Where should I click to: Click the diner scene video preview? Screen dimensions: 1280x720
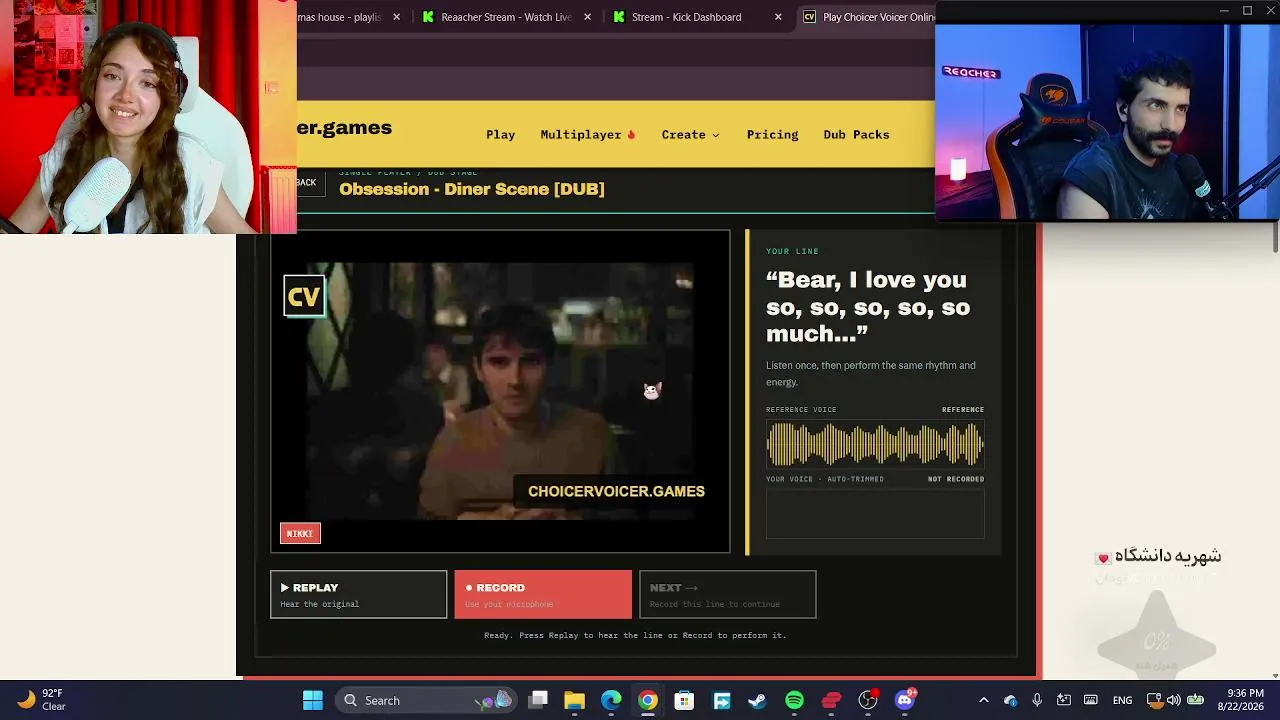pyautogui.click(x=500, y=391)
